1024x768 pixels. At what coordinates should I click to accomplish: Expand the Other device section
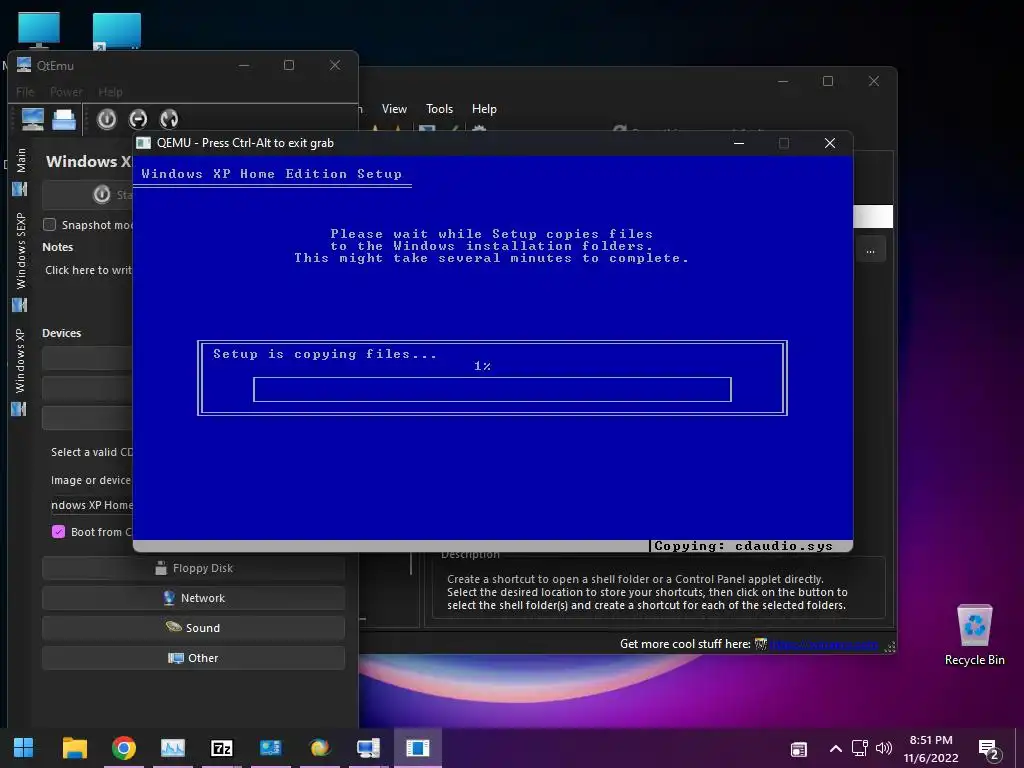tap(193, 658)
